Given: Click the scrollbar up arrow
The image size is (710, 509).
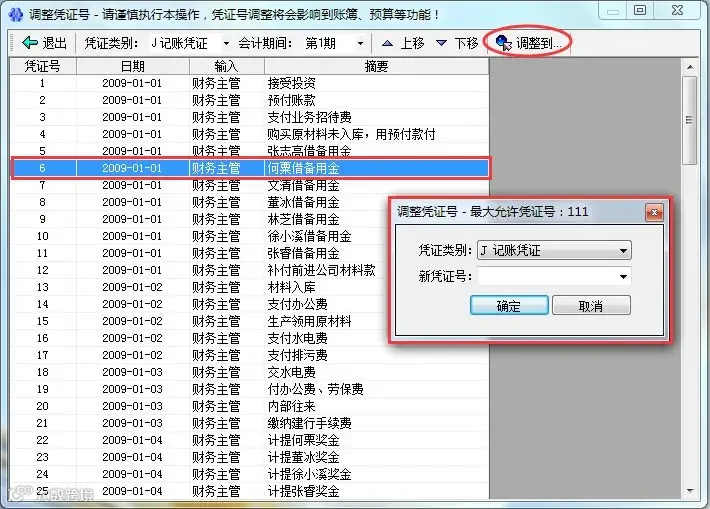Looking at the screenshot, I should 690,67.
